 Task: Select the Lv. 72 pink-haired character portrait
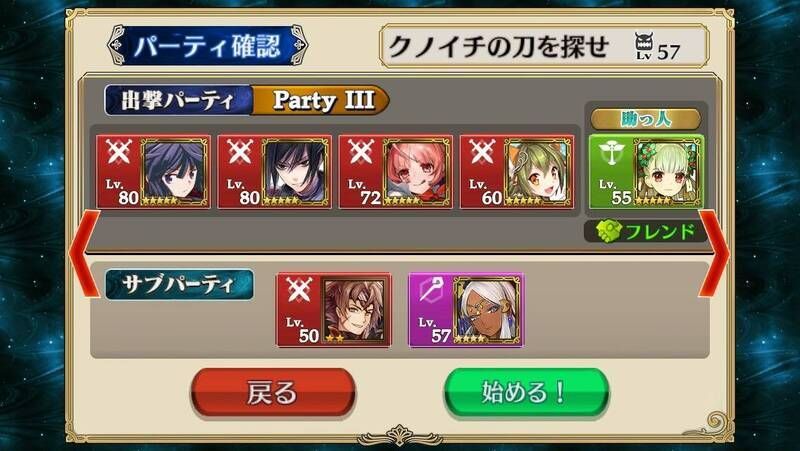tap(417, 171)
